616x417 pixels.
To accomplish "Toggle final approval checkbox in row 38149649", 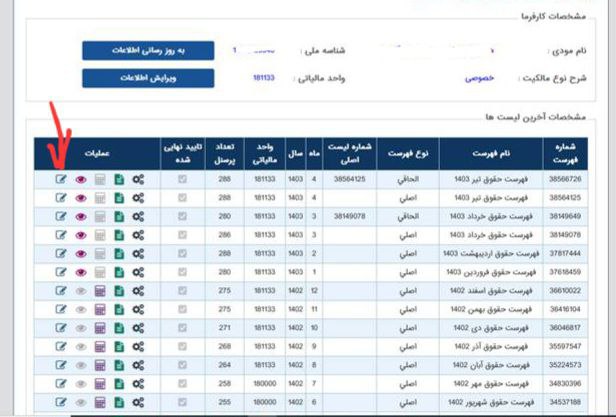I will tap(182, 216).
